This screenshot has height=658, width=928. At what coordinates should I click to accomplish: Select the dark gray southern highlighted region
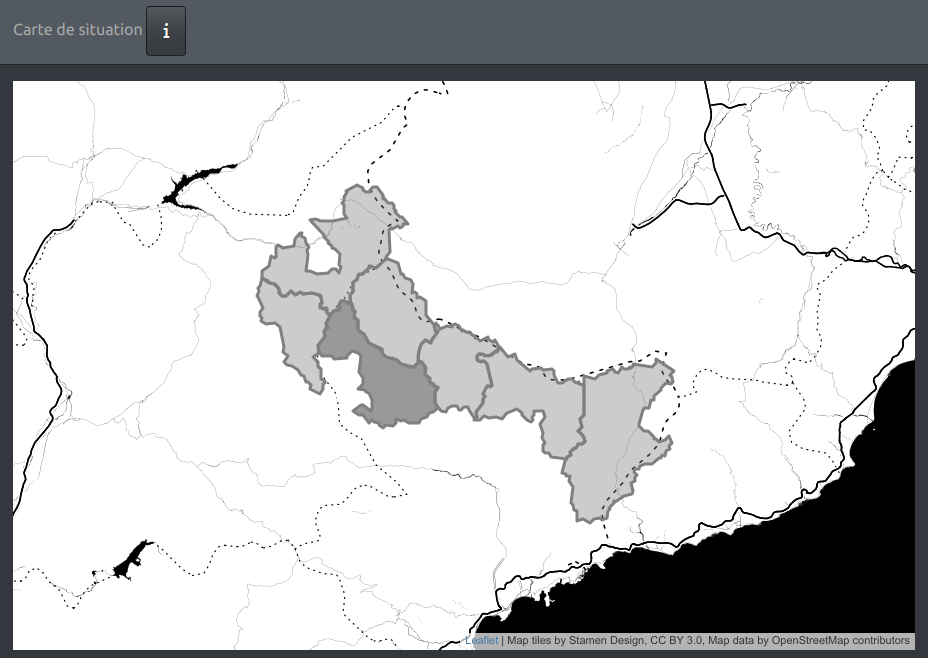398,390
